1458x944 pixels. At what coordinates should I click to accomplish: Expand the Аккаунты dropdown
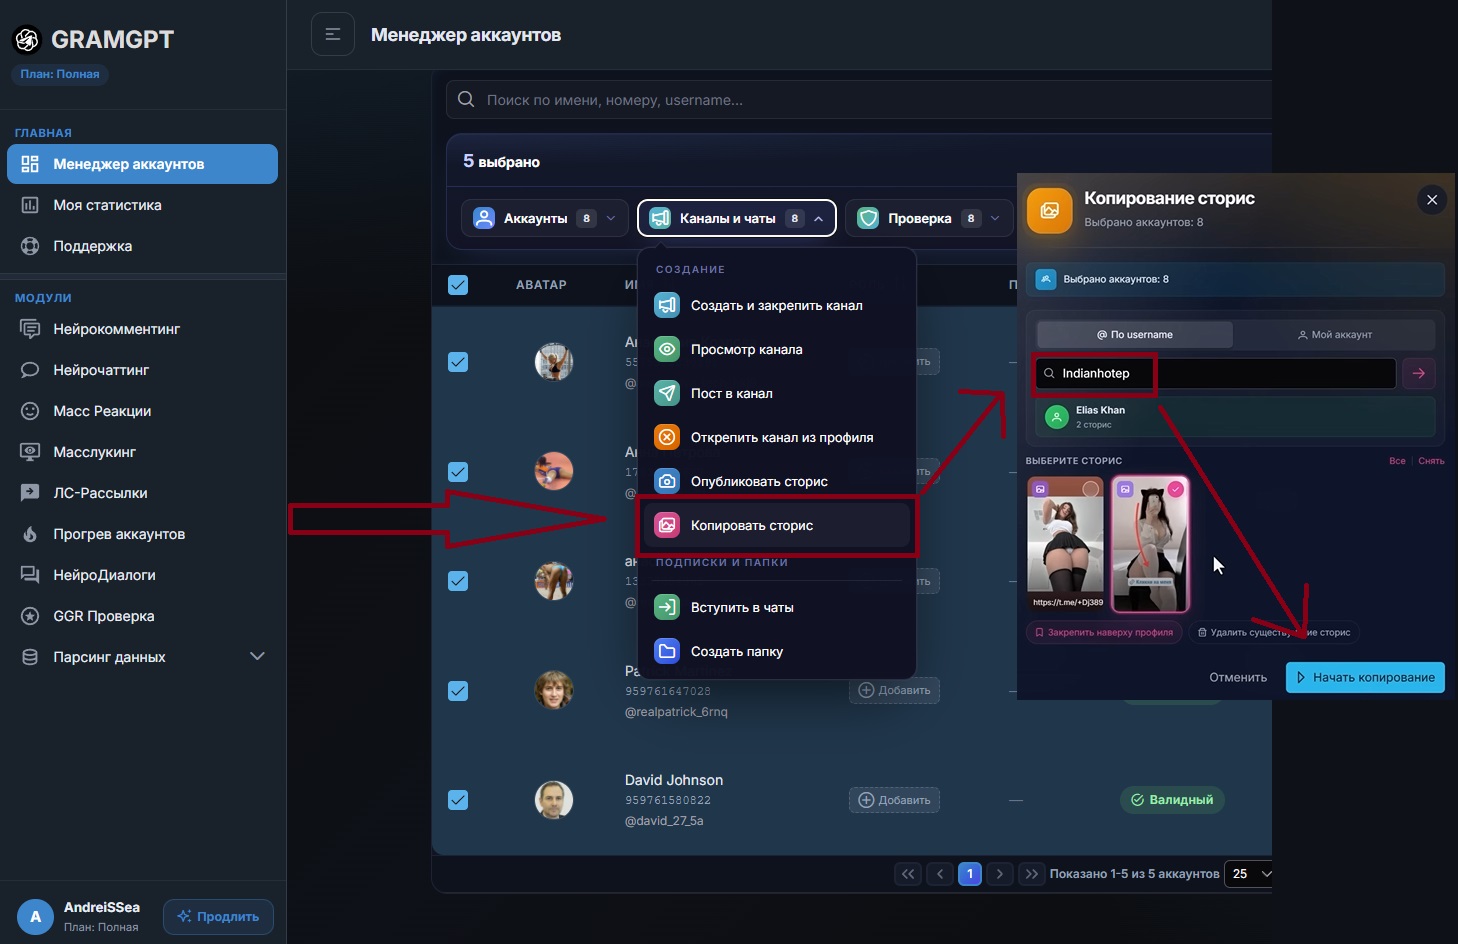(545, 218)
